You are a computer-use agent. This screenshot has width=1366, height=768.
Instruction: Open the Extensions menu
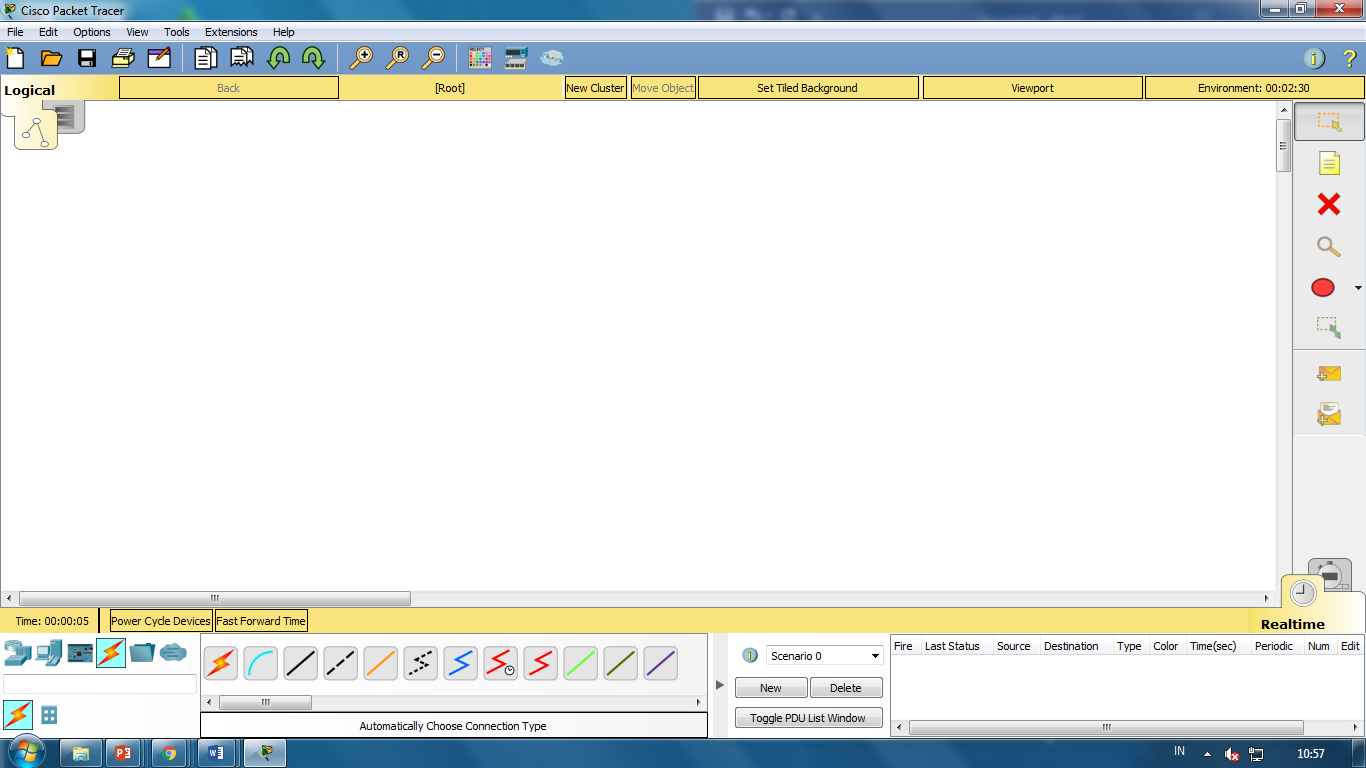click(x=231, y=32)
